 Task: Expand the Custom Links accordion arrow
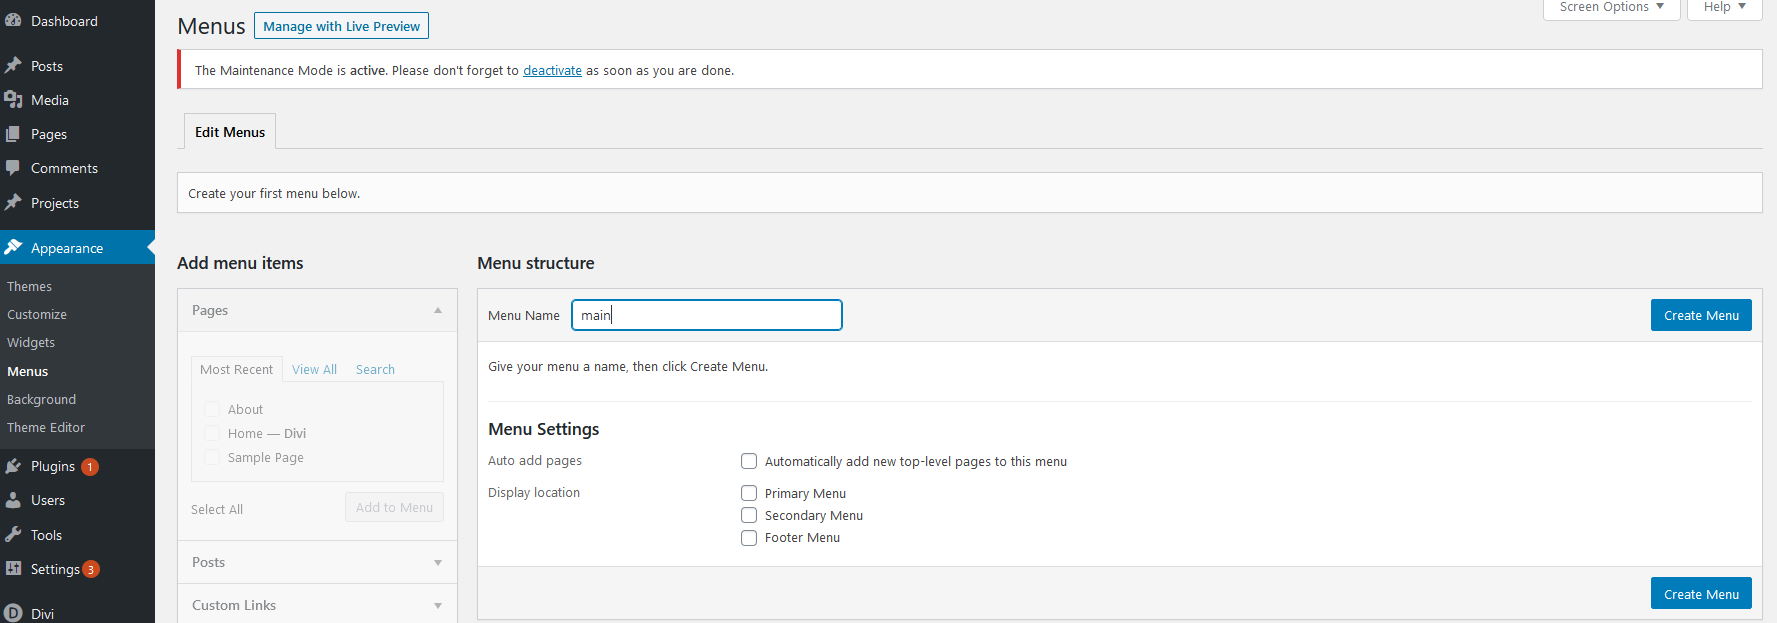coord(438,605)
